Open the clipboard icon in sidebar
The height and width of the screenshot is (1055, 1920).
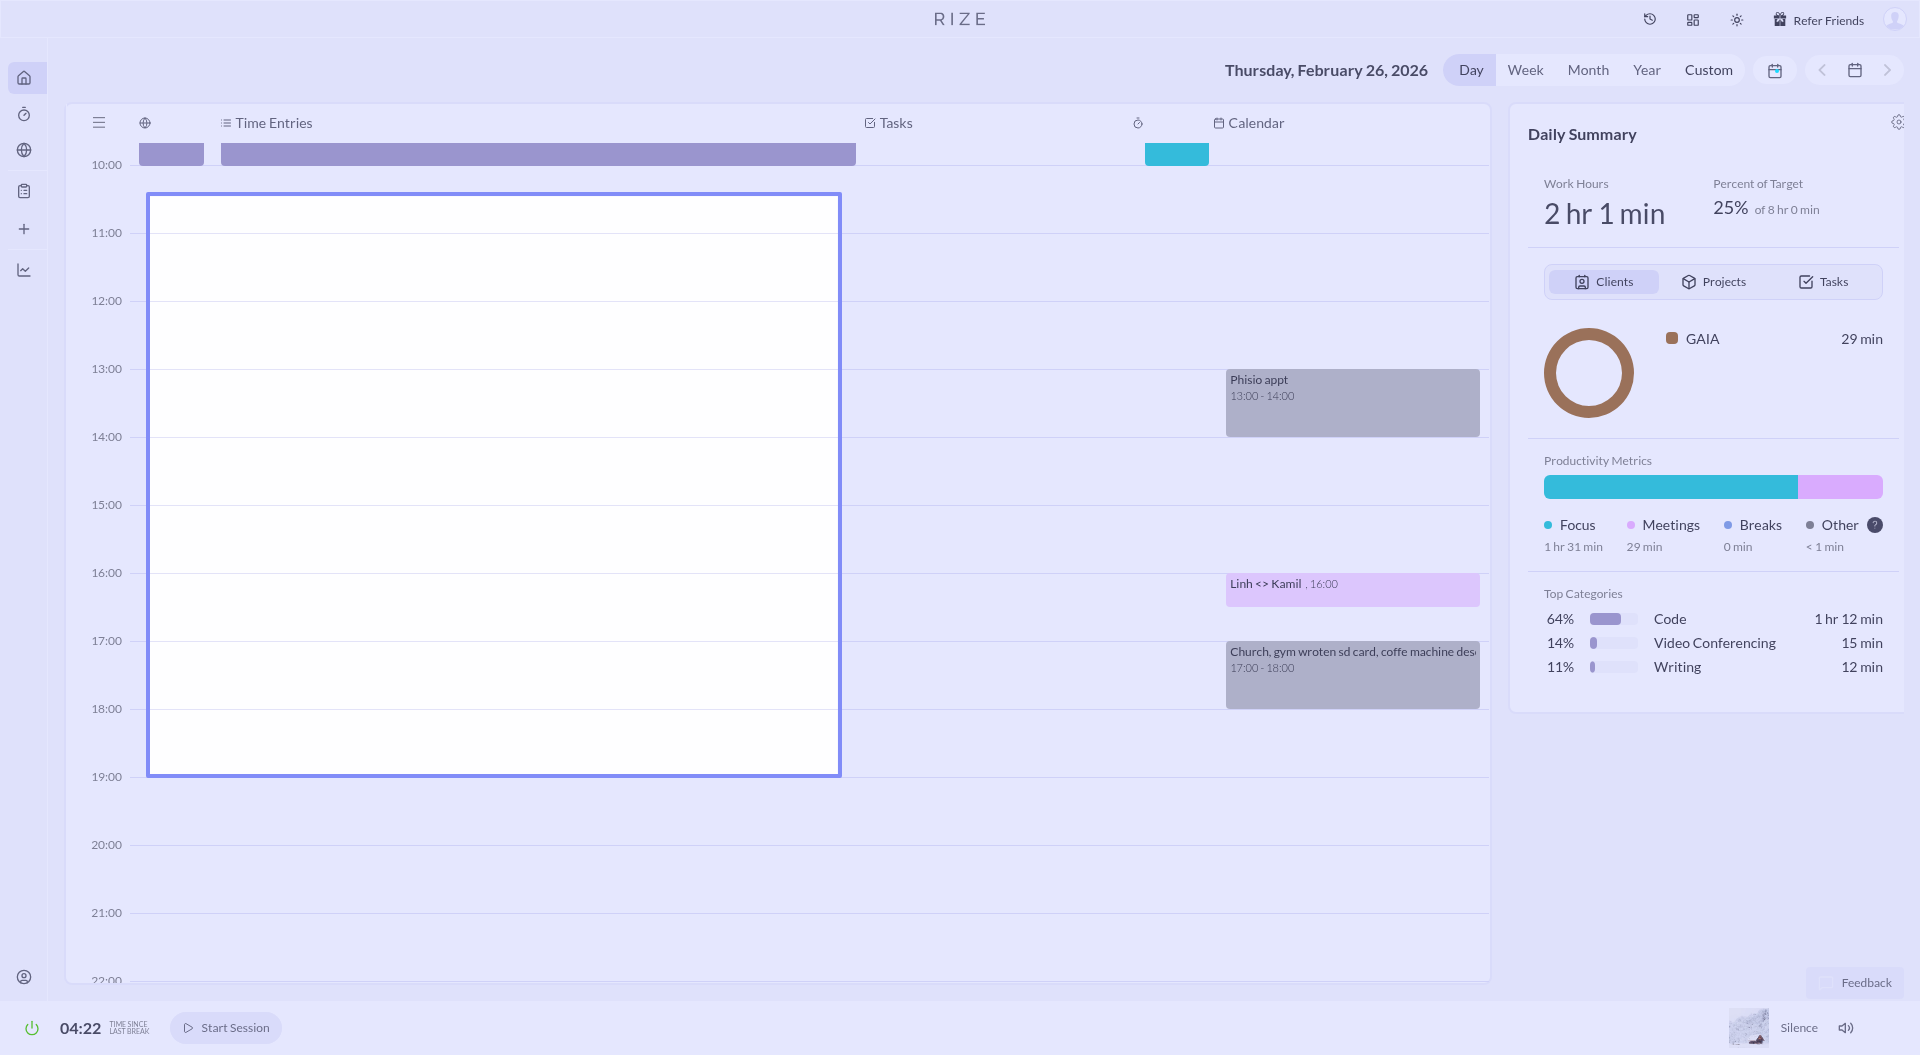pyautogui.click(x=24, y=191)
